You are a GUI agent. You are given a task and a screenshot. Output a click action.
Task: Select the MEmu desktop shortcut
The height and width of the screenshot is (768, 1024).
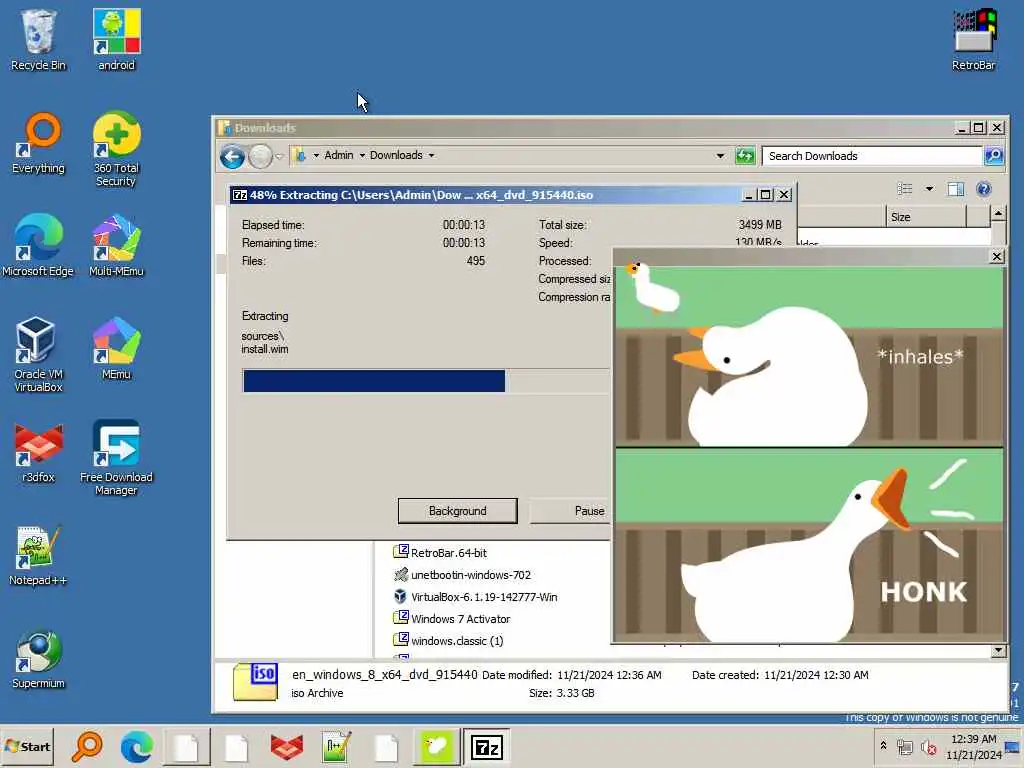pyautogui.click(x=116, y=349)
